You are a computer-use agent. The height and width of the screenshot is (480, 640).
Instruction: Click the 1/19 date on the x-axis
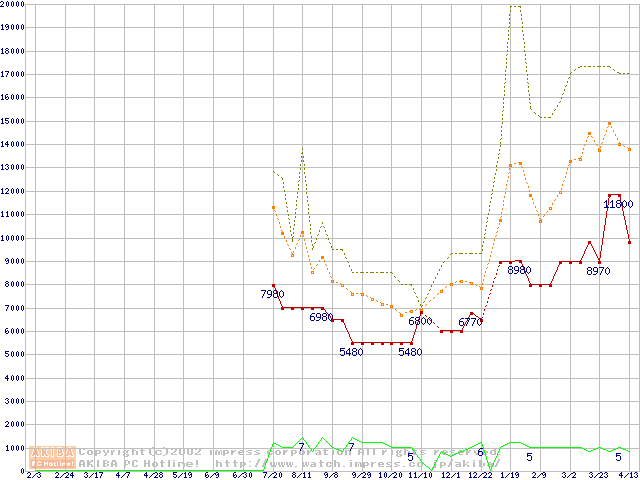[509, 474]
